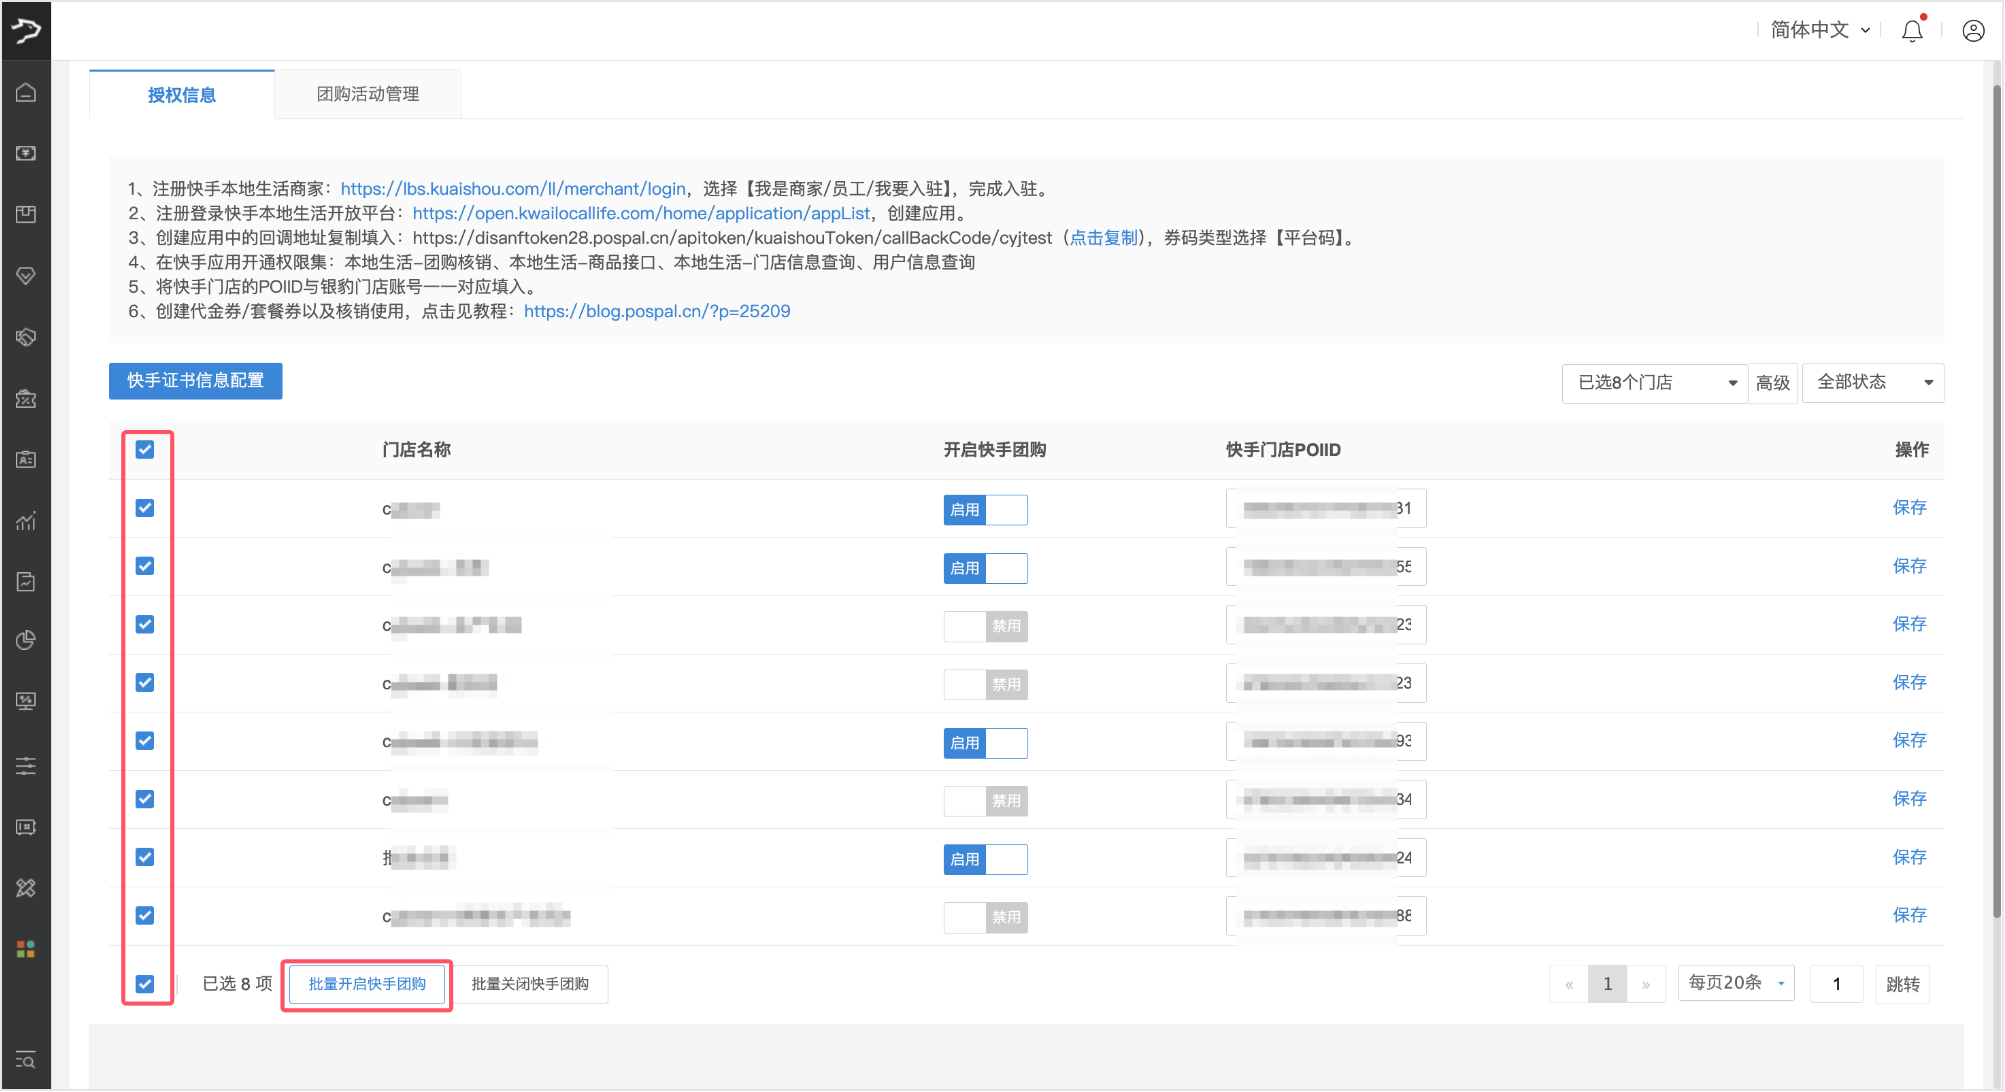Viewport: 2005px width, 1092px height.
Task: Expand the 已选8个门店 store dropdown
Action: coord(1654,383)
